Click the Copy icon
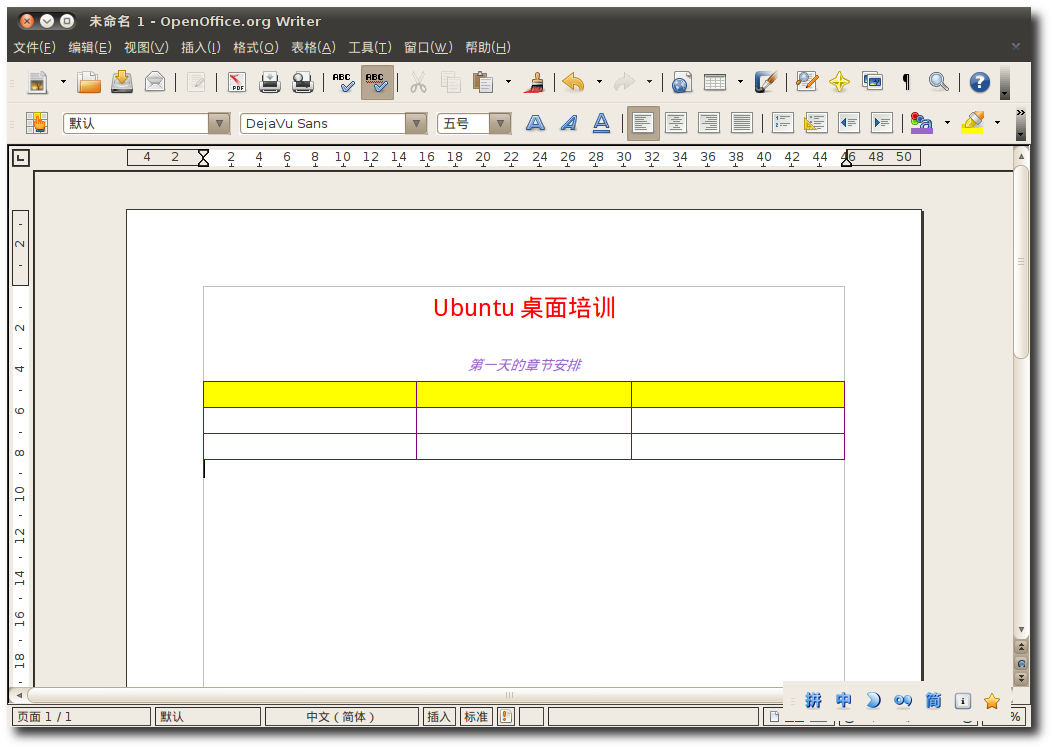Image resolution: width=1054 pixels, height=750 pixels. coord(450,83)
